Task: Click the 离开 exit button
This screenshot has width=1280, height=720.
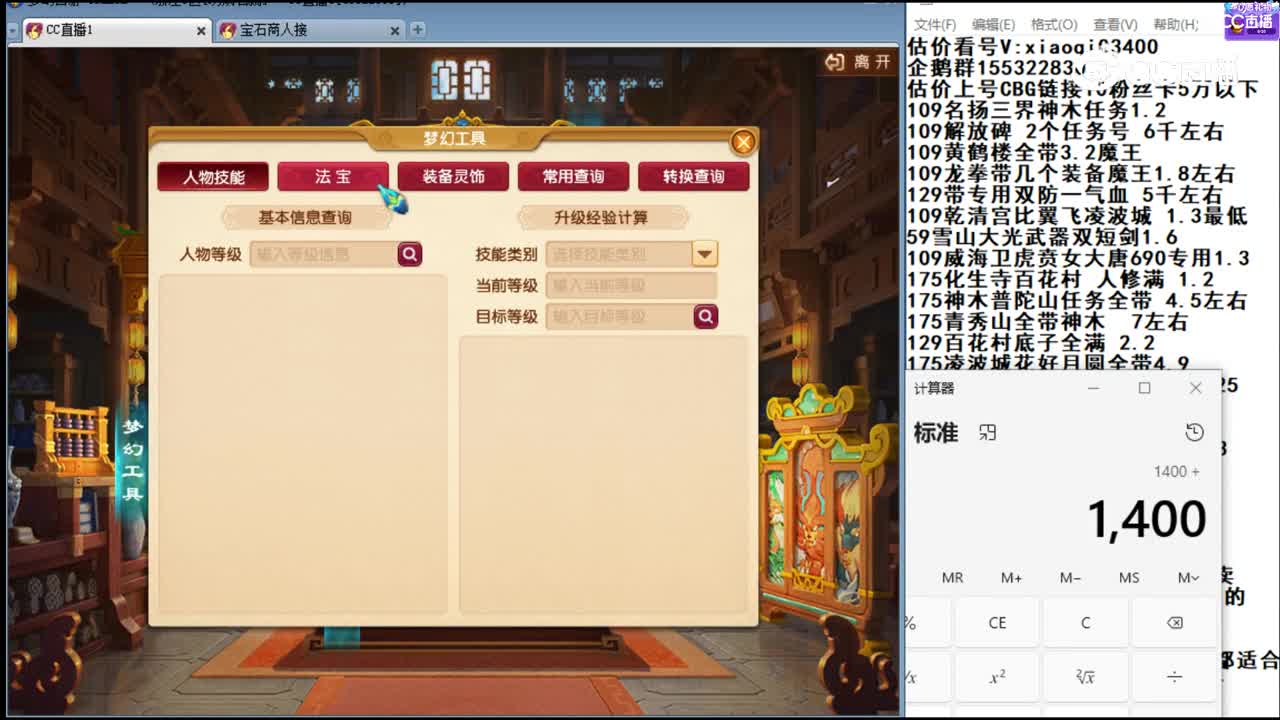Action: pyautogui.click(x=858, y=62)
